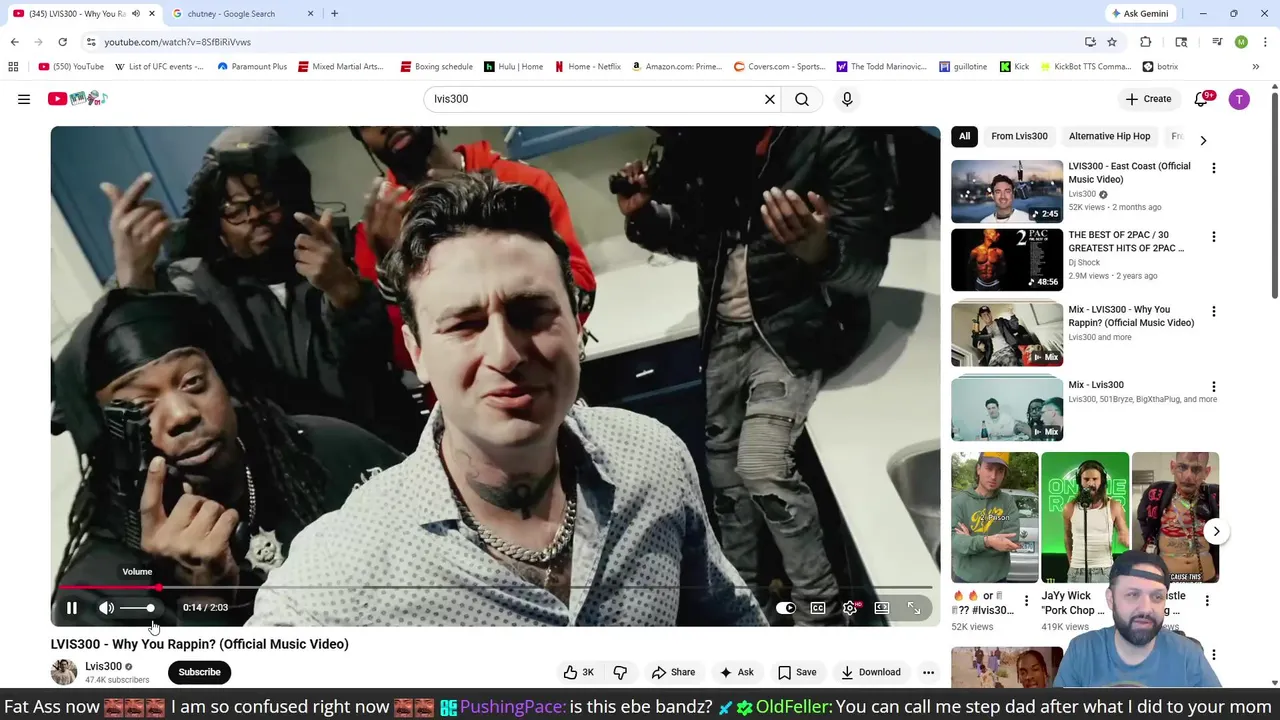Open the Kick bookmark

tap(1013, 67)
